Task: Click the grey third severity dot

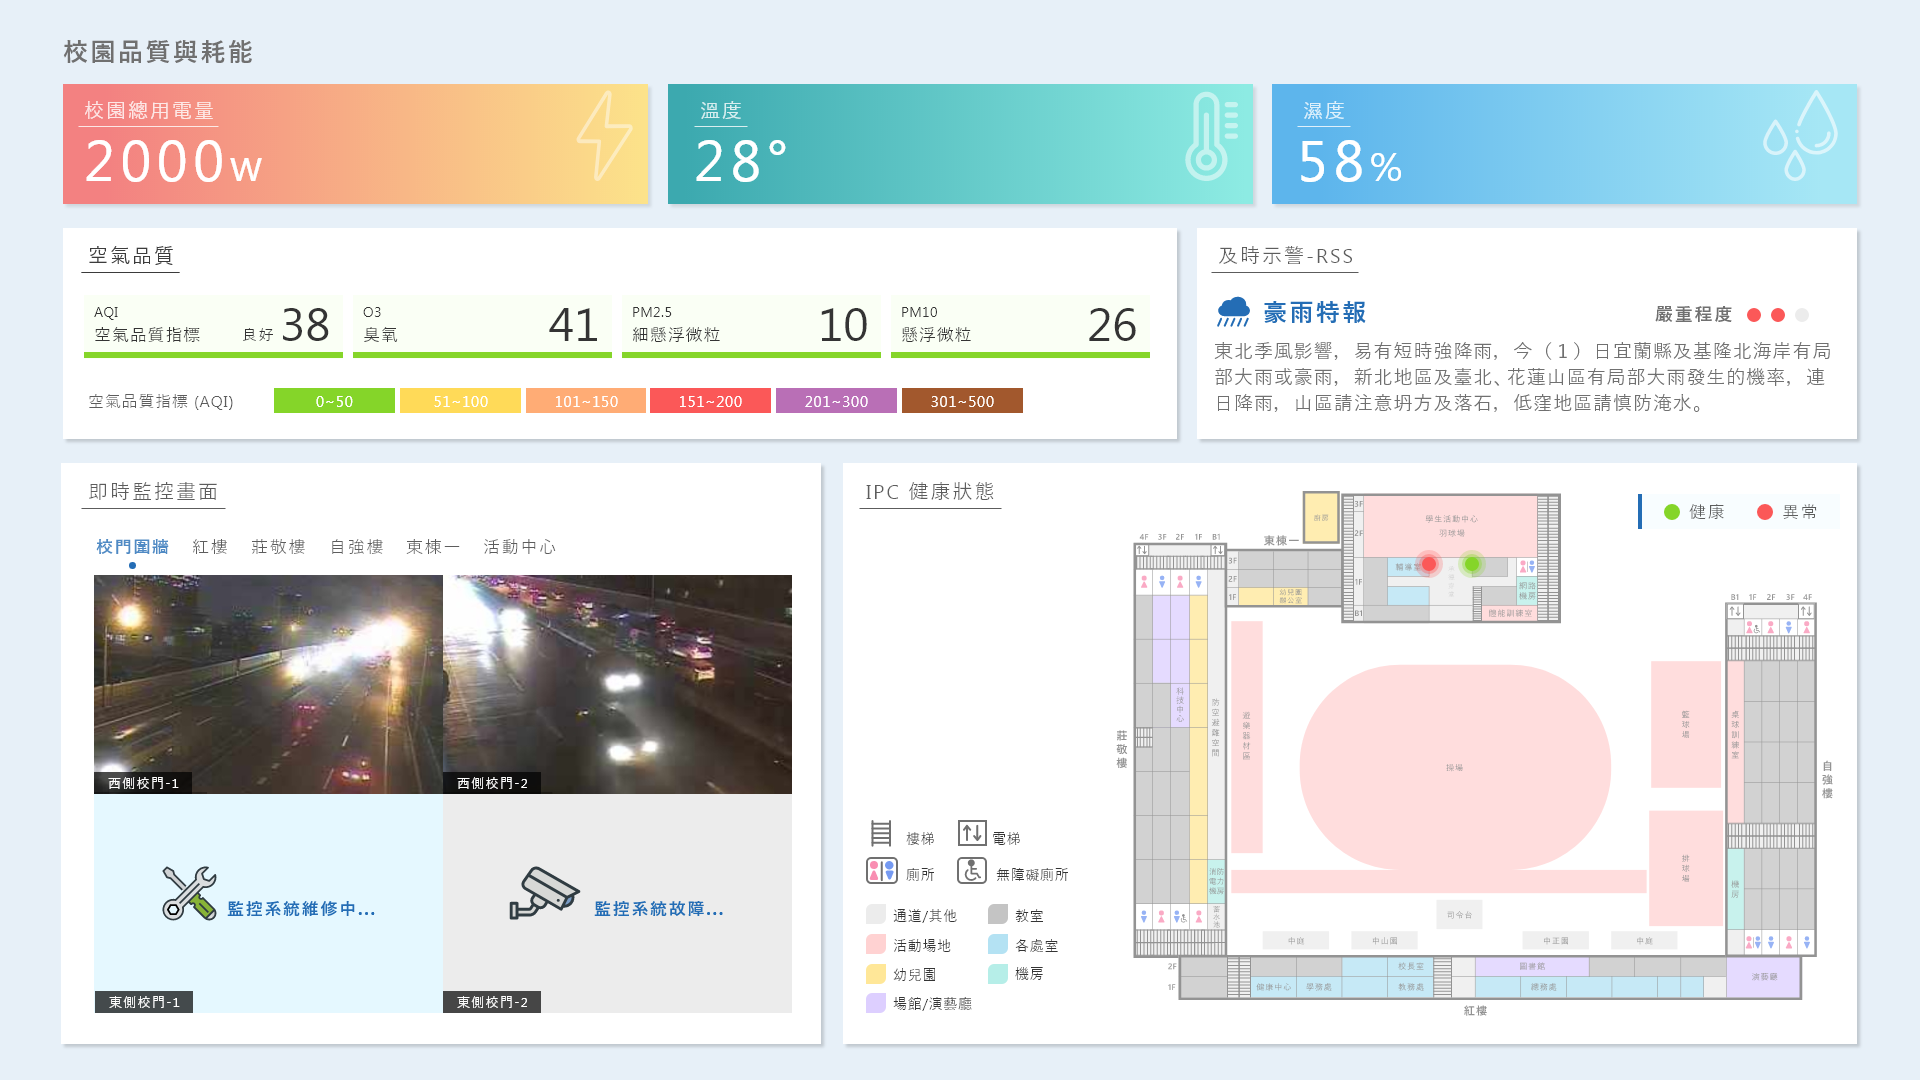Action: 1802,315
